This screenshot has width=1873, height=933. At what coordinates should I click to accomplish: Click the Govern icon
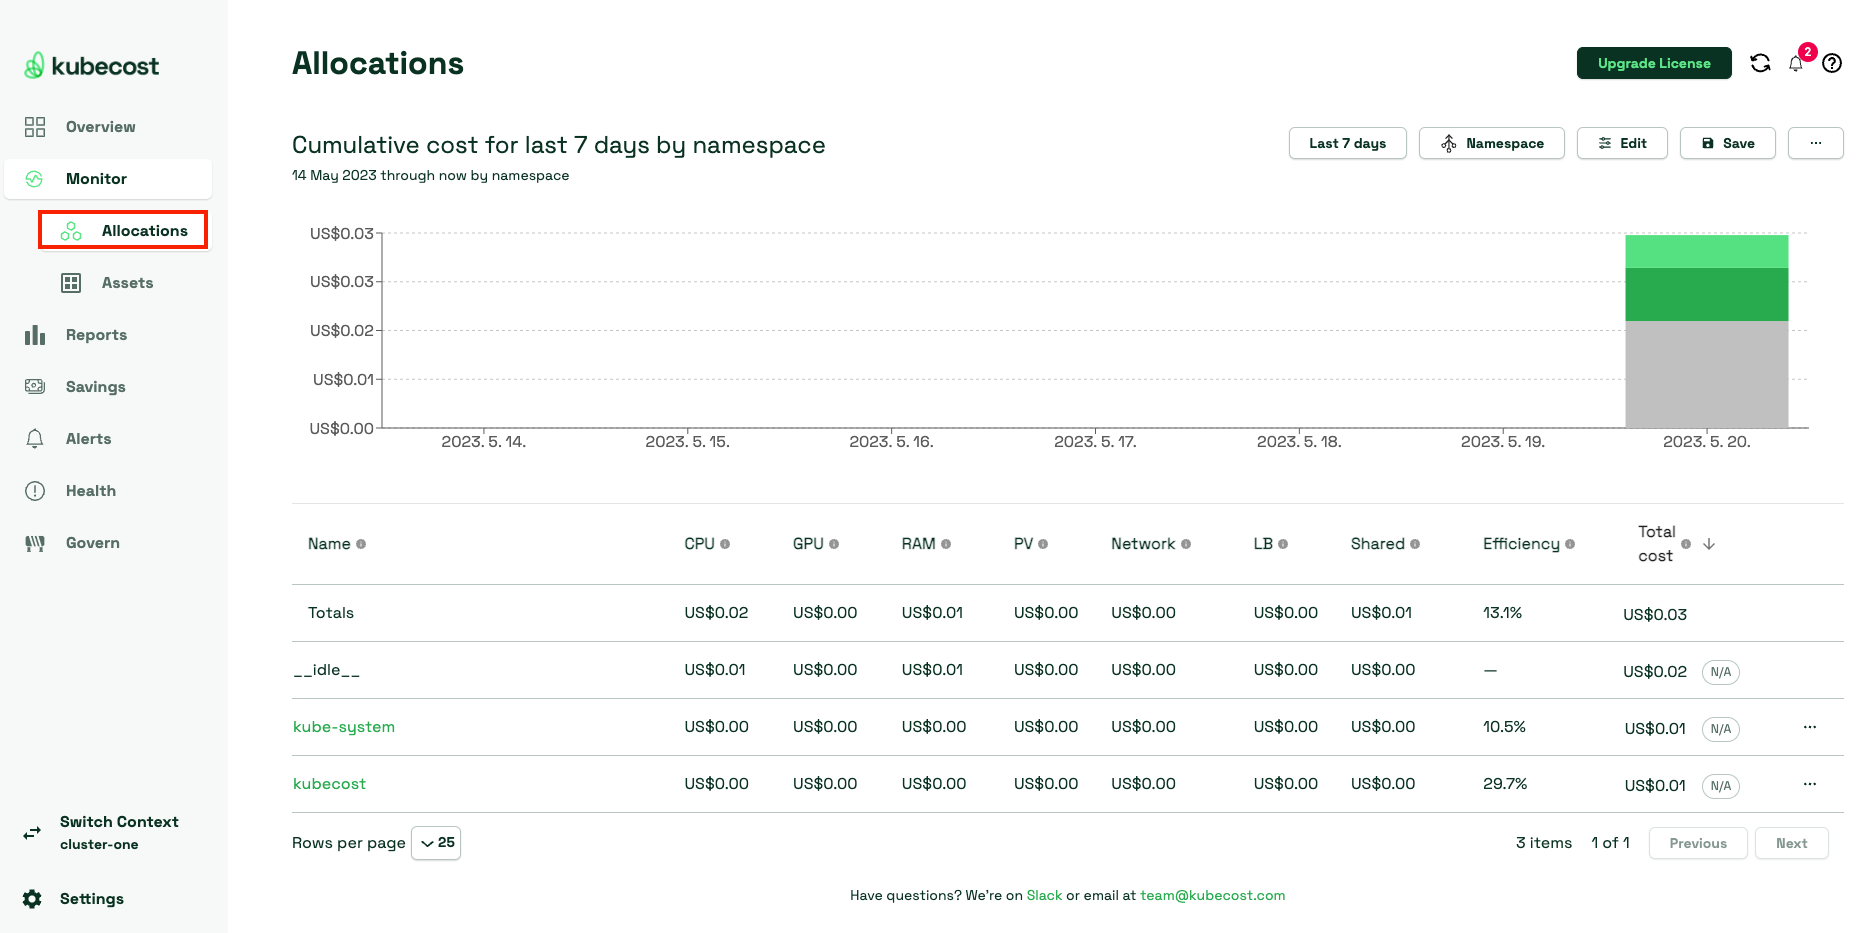tap(35, 543)
